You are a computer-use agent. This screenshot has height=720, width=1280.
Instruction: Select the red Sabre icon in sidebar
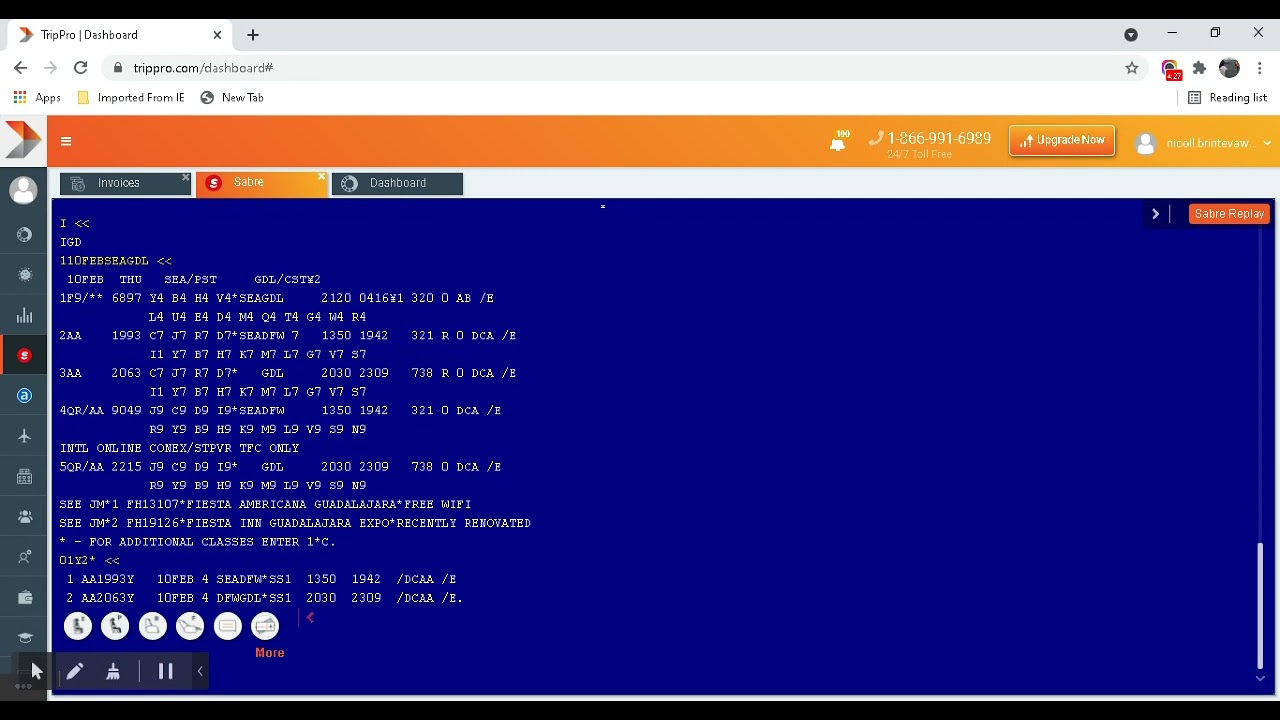(x=24, y=355)
